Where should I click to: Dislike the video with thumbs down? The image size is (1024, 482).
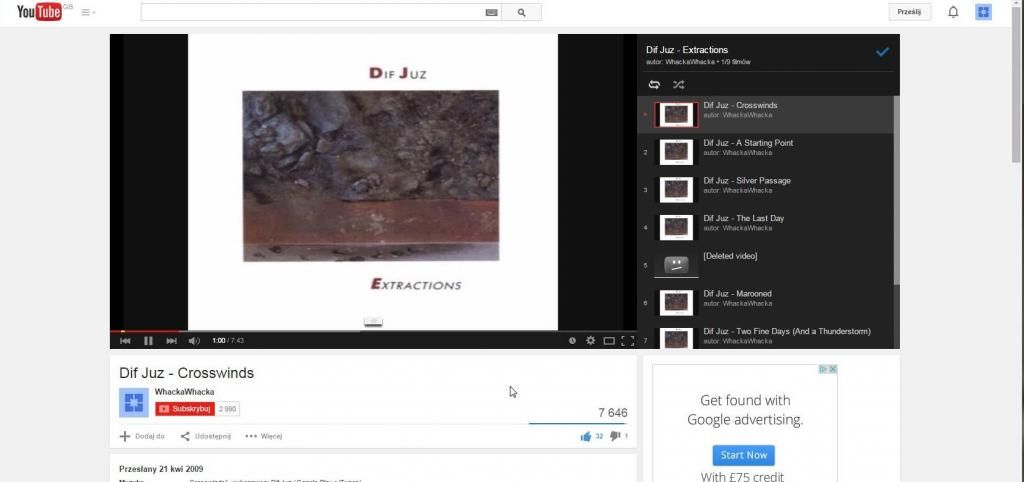(615, 436)
